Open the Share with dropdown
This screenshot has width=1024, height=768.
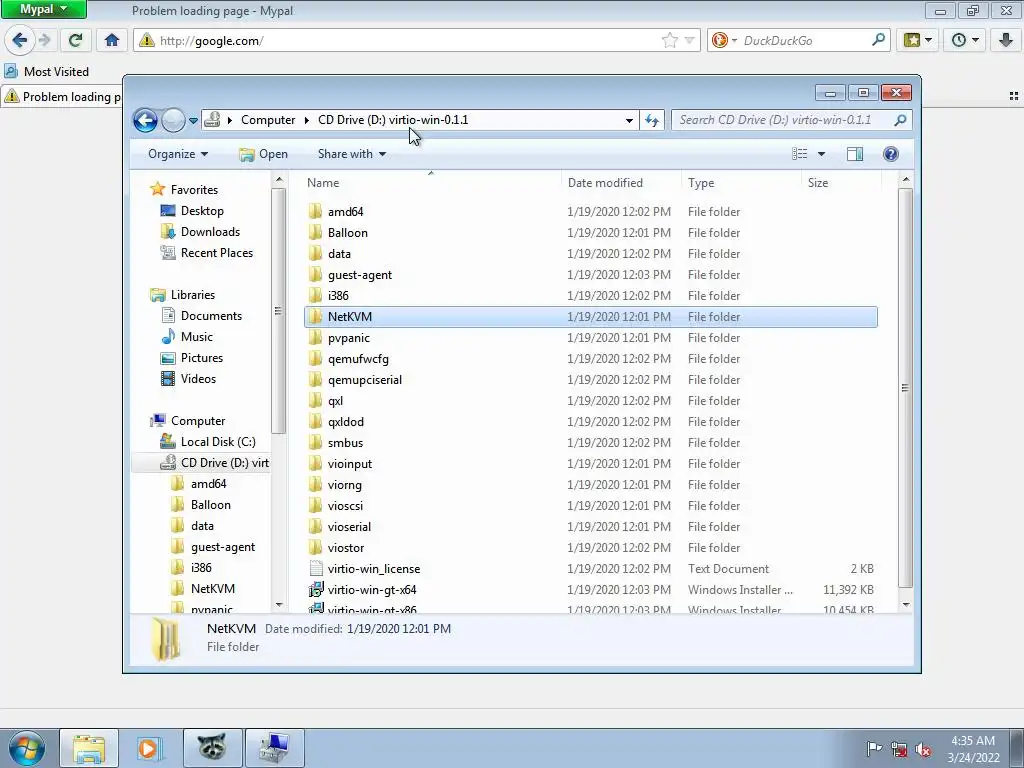coord(351,154)
